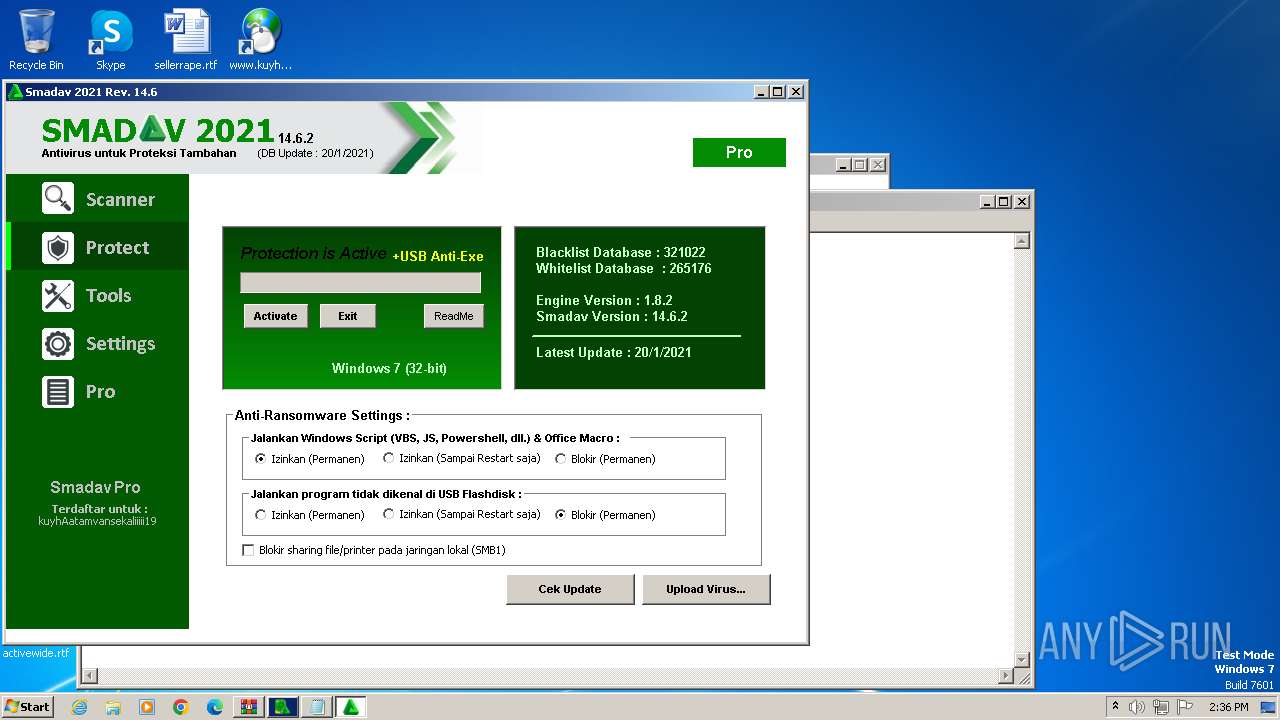The width and height of the screenshot is (1280, 720).
Task: Click the Smadav title bar logo icon
Action: coord(15,92)
